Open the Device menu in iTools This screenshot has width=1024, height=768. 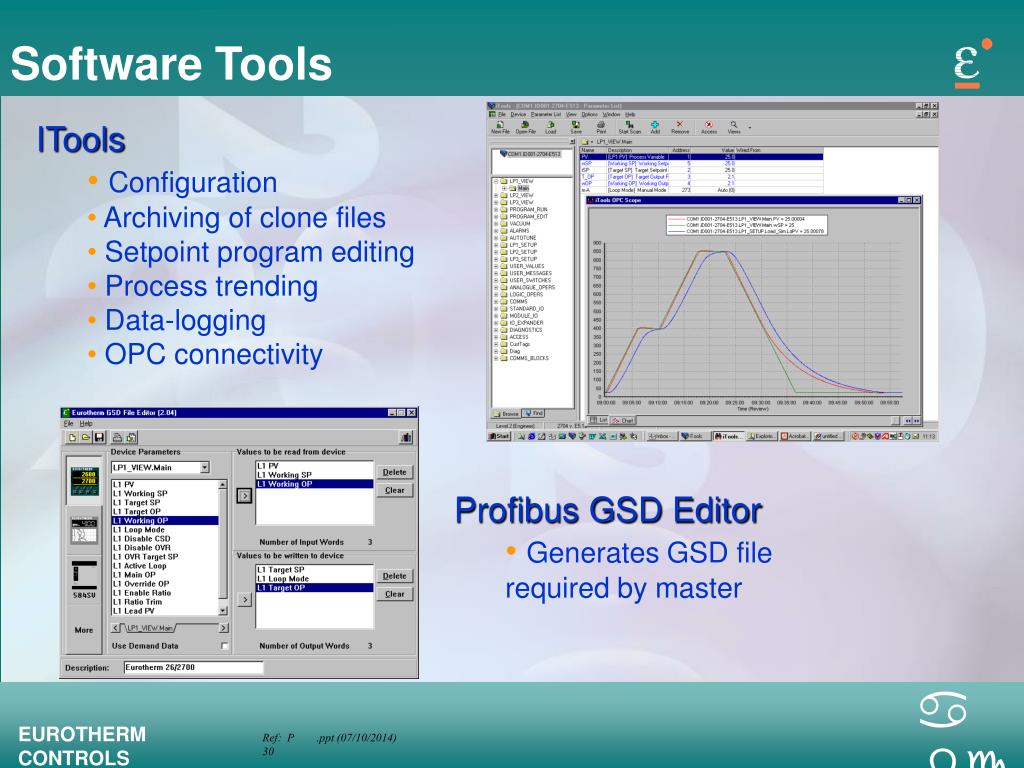coord(518,114)
